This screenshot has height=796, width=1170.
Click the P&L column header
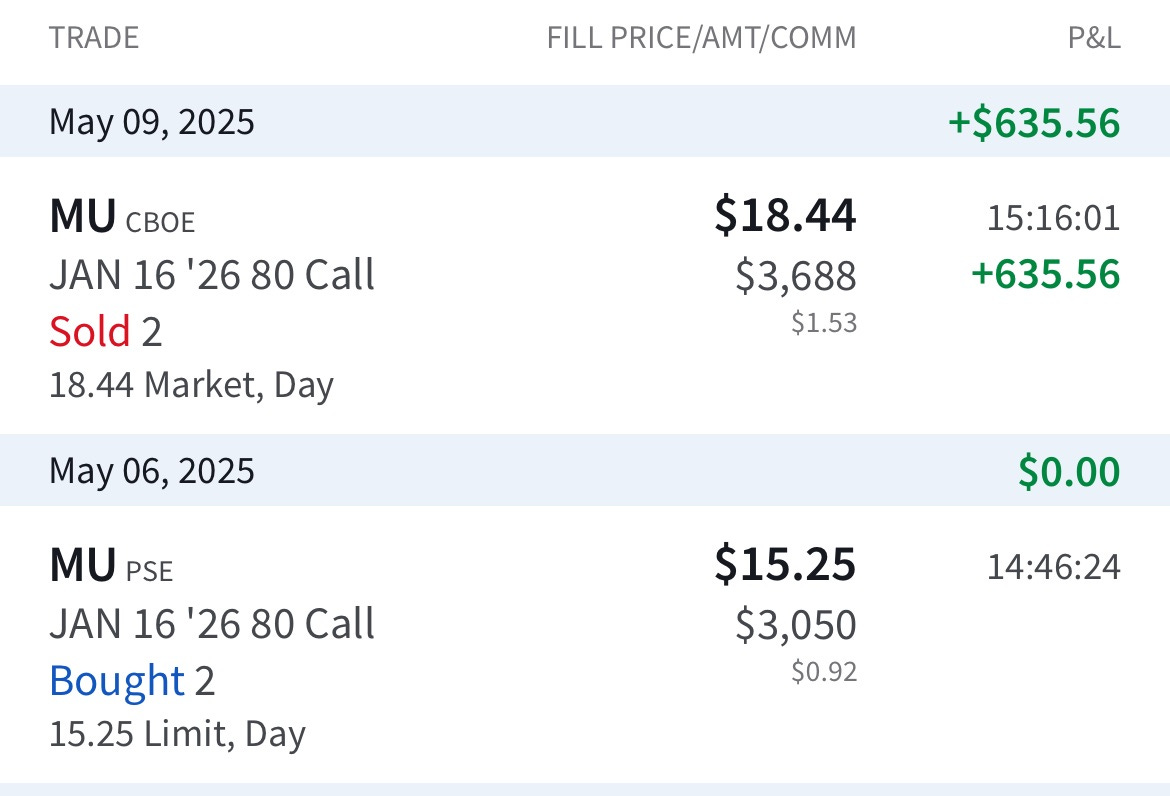(x=1094, y=38)
